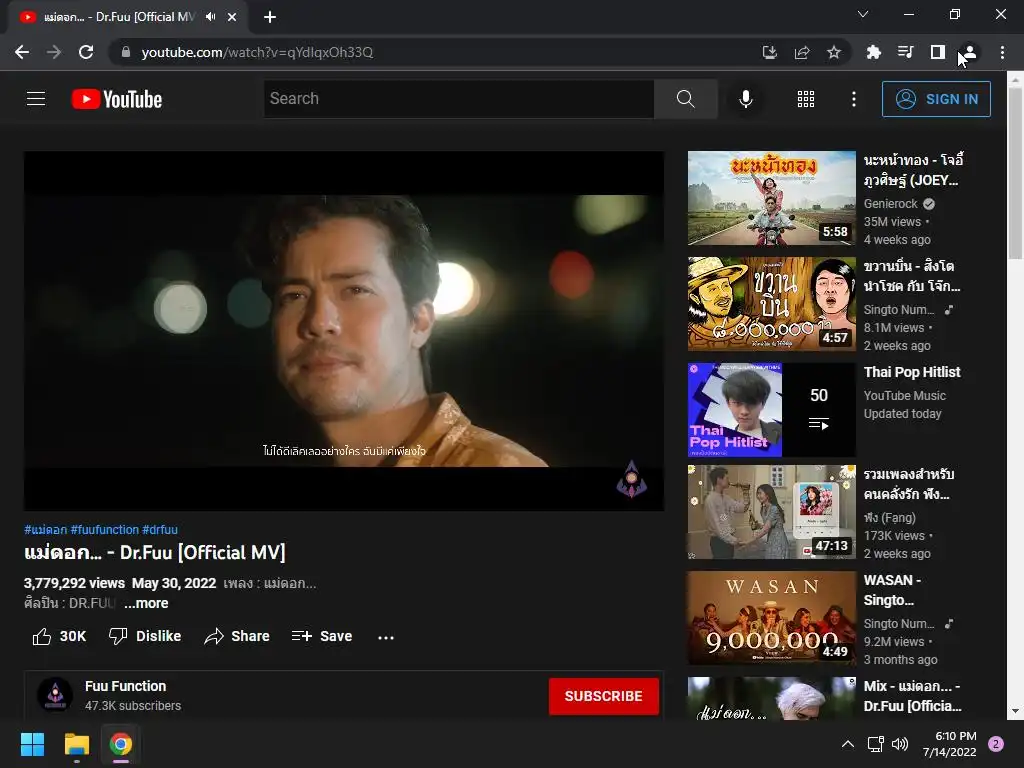Open media control icon in toolbar

click(905, 52)
